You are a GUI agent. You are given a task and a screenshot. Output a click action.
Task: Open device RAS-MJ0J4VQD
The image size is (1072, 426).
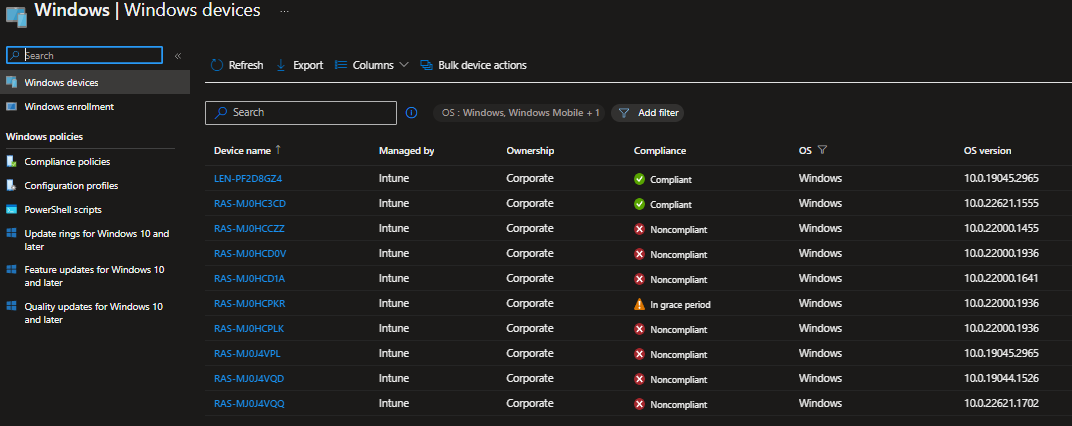pyautogui.click(x=249, y=378)
